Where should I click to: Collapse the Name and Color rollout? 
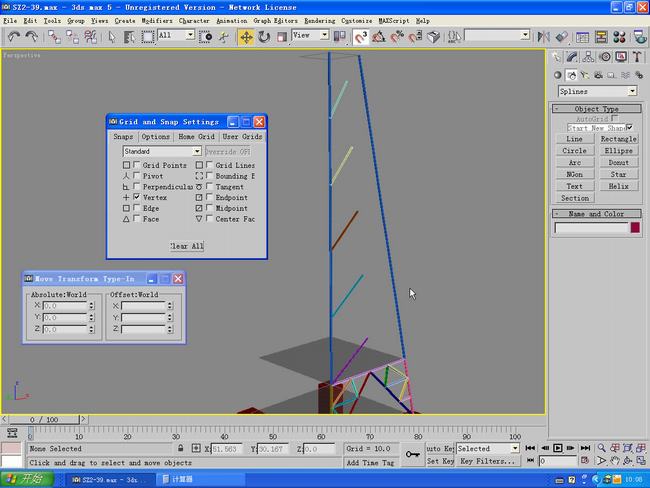(x=597, y=214)
